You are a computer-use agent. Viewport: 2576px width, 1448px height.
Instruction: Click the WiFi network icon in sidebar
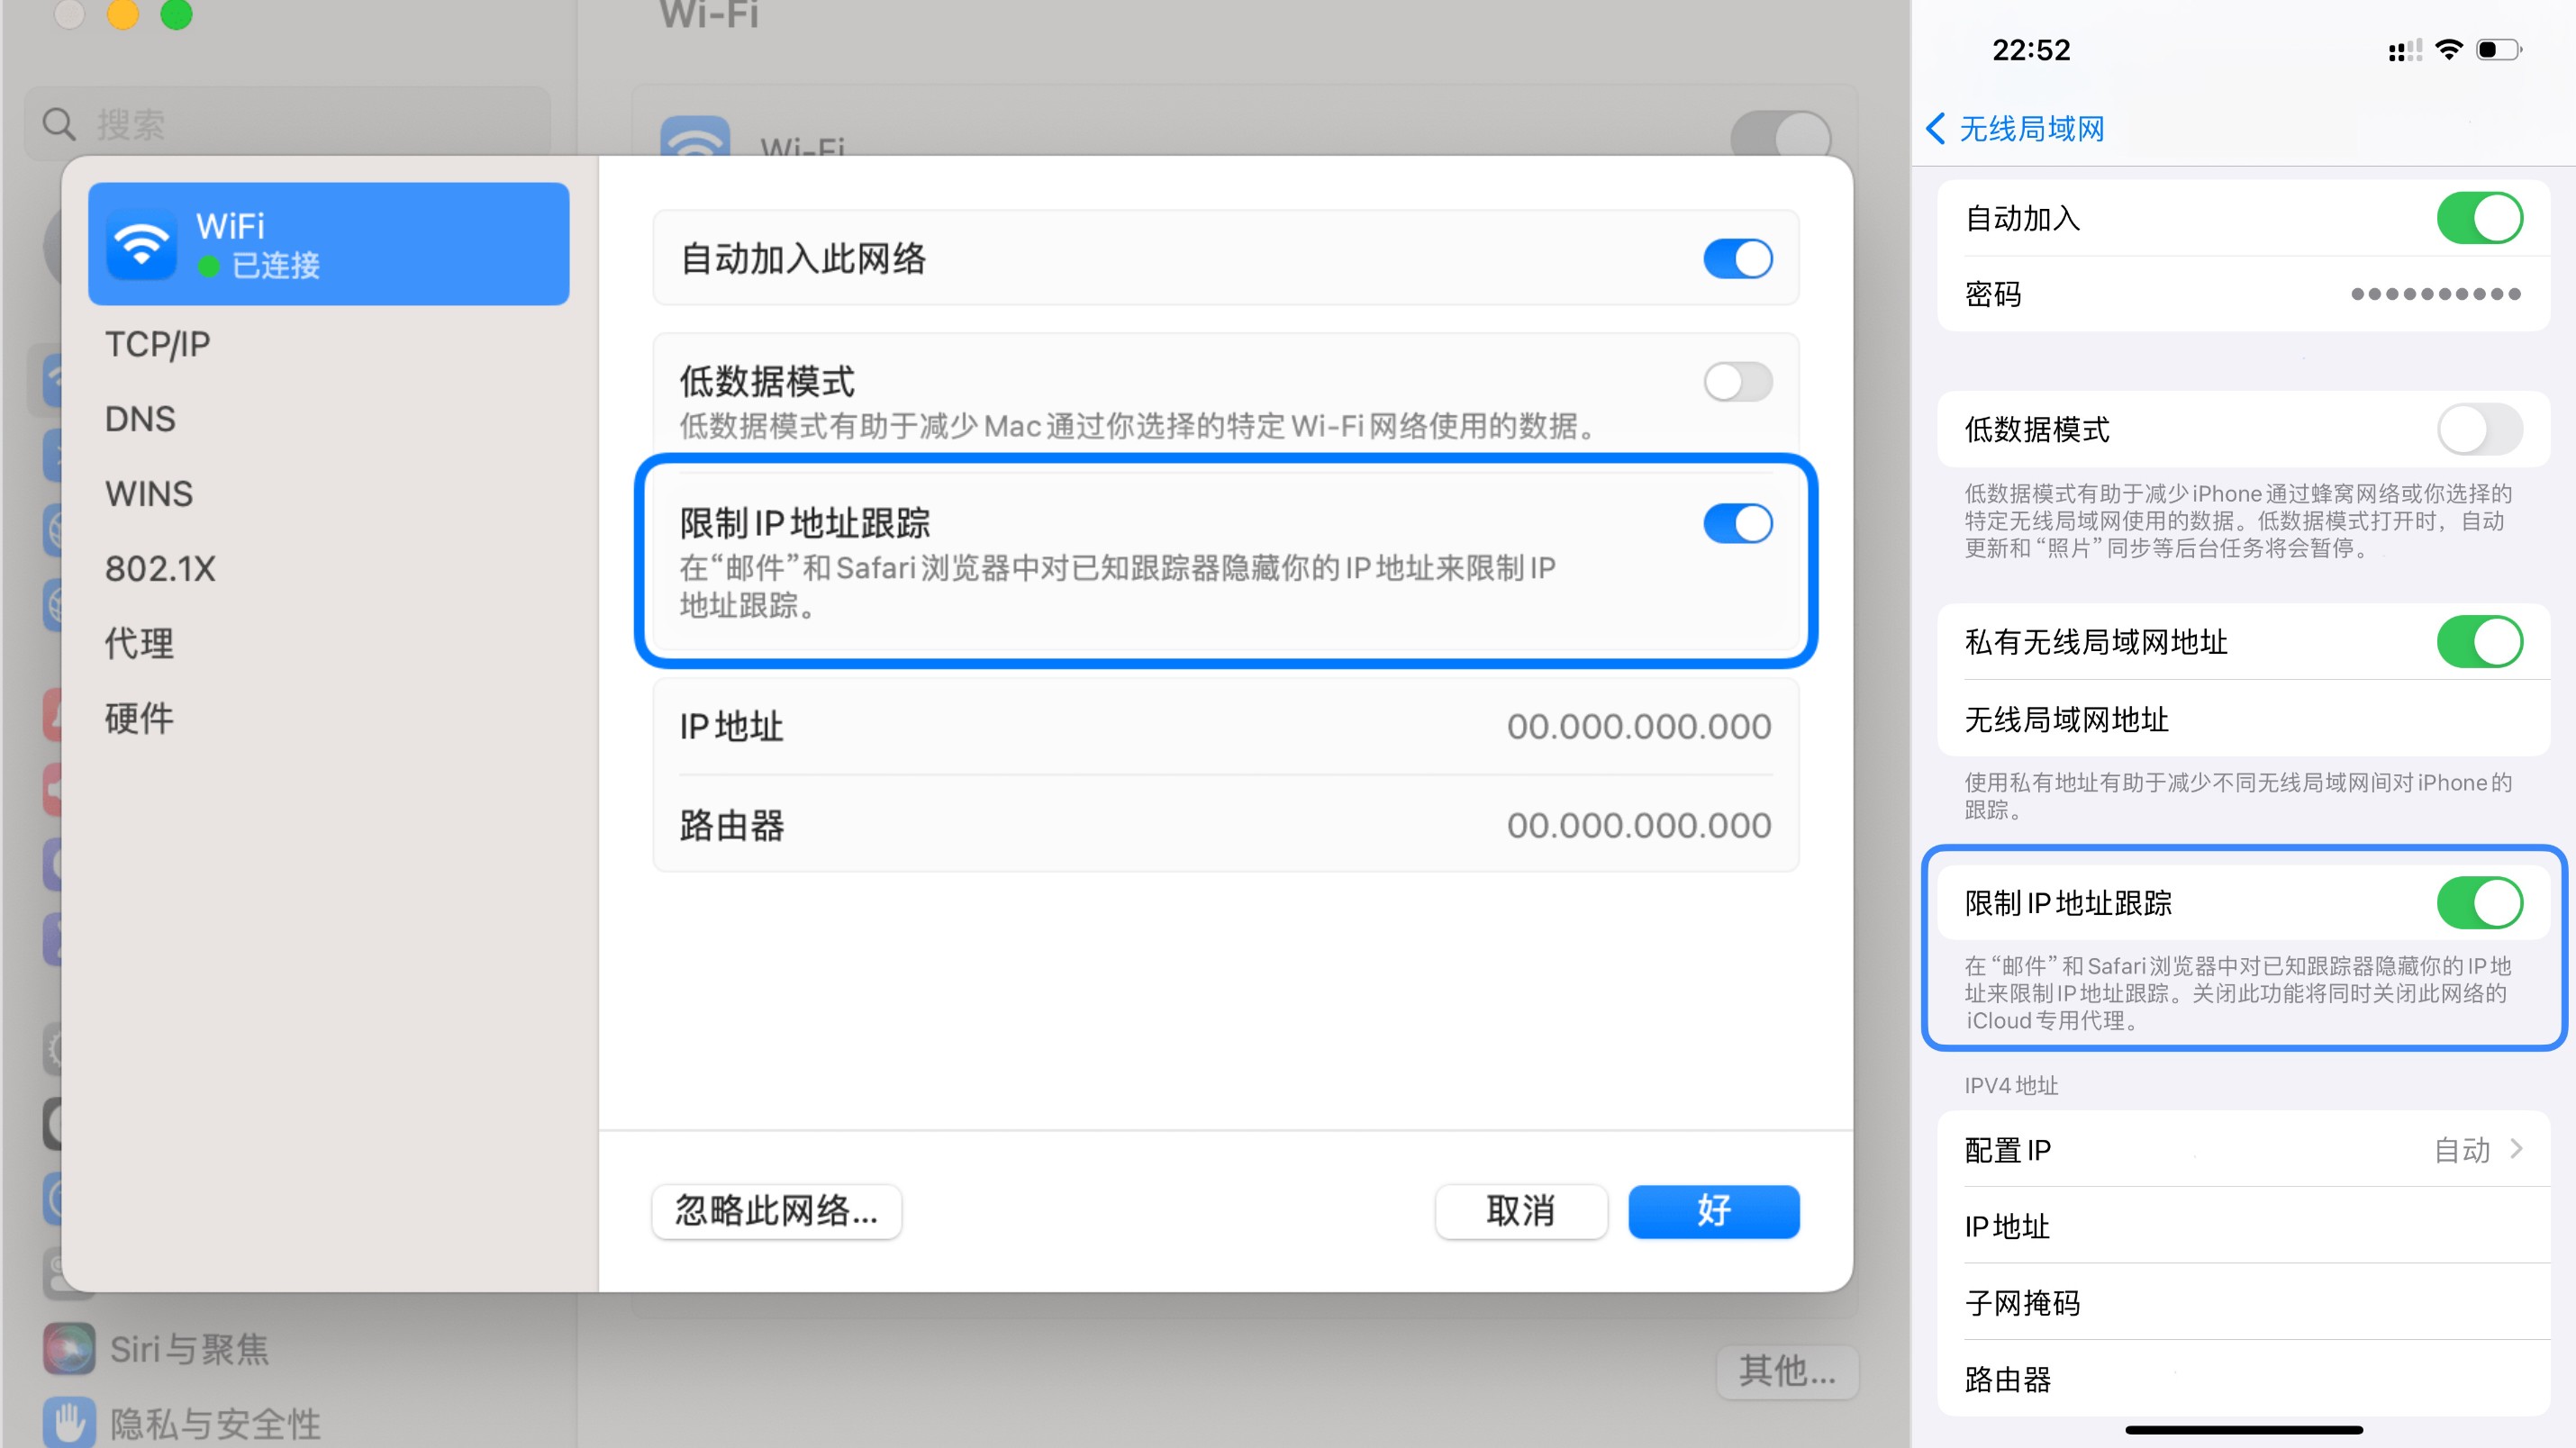click(141, 244)
